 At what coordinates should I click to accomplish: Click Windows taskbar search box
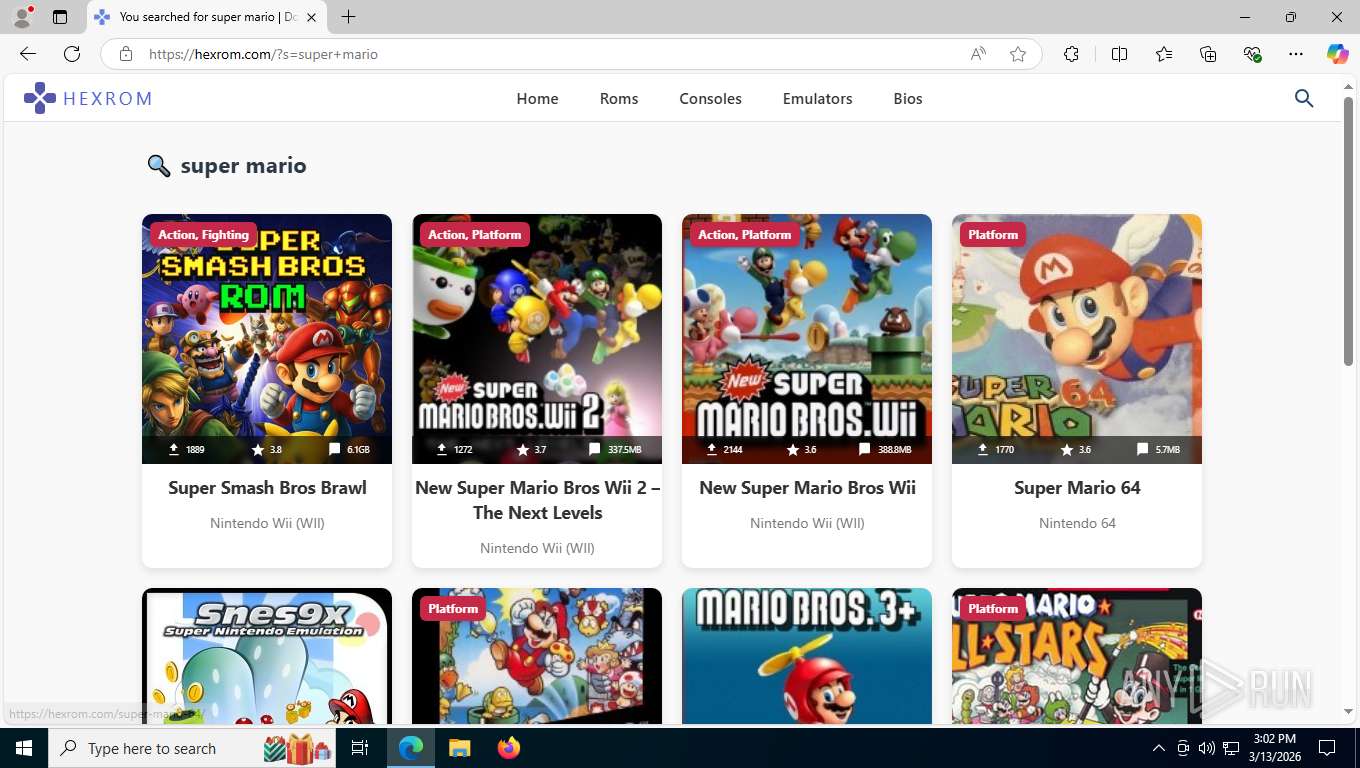click(x=190, y=748)
